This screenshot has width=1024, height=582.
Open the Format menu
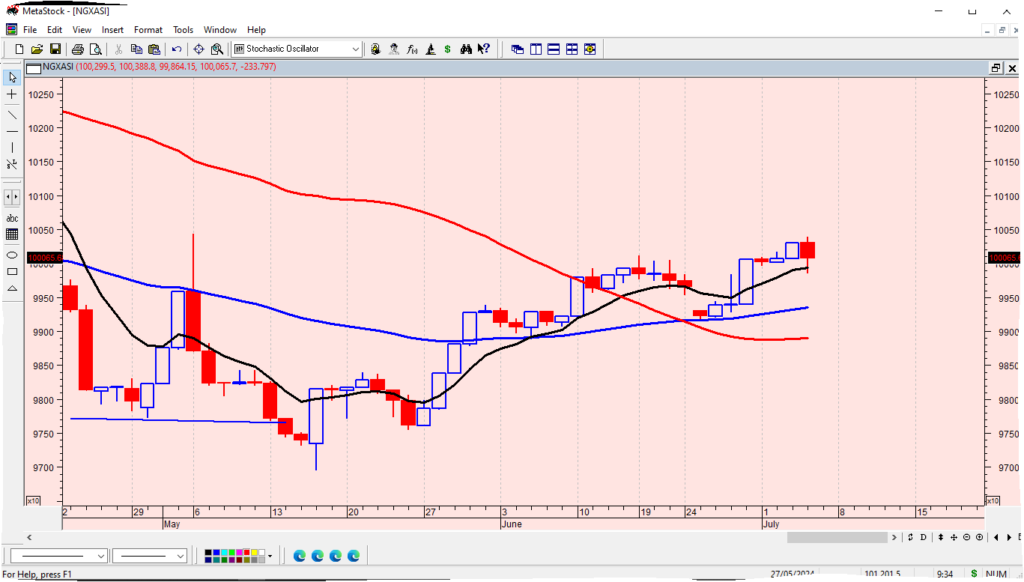click(148, 30)
